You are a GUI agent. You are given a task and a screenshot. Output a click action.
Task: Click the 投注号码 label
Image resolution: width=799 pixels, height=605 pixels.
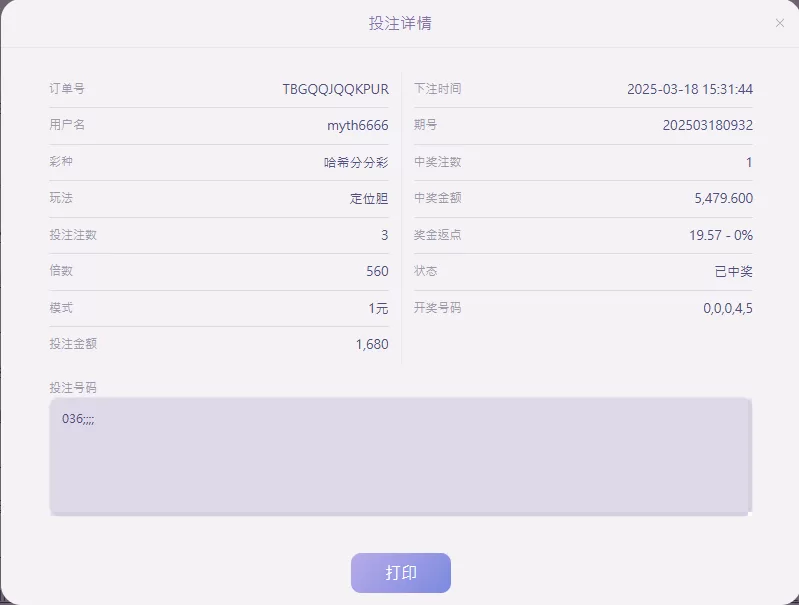pos(73,387)
